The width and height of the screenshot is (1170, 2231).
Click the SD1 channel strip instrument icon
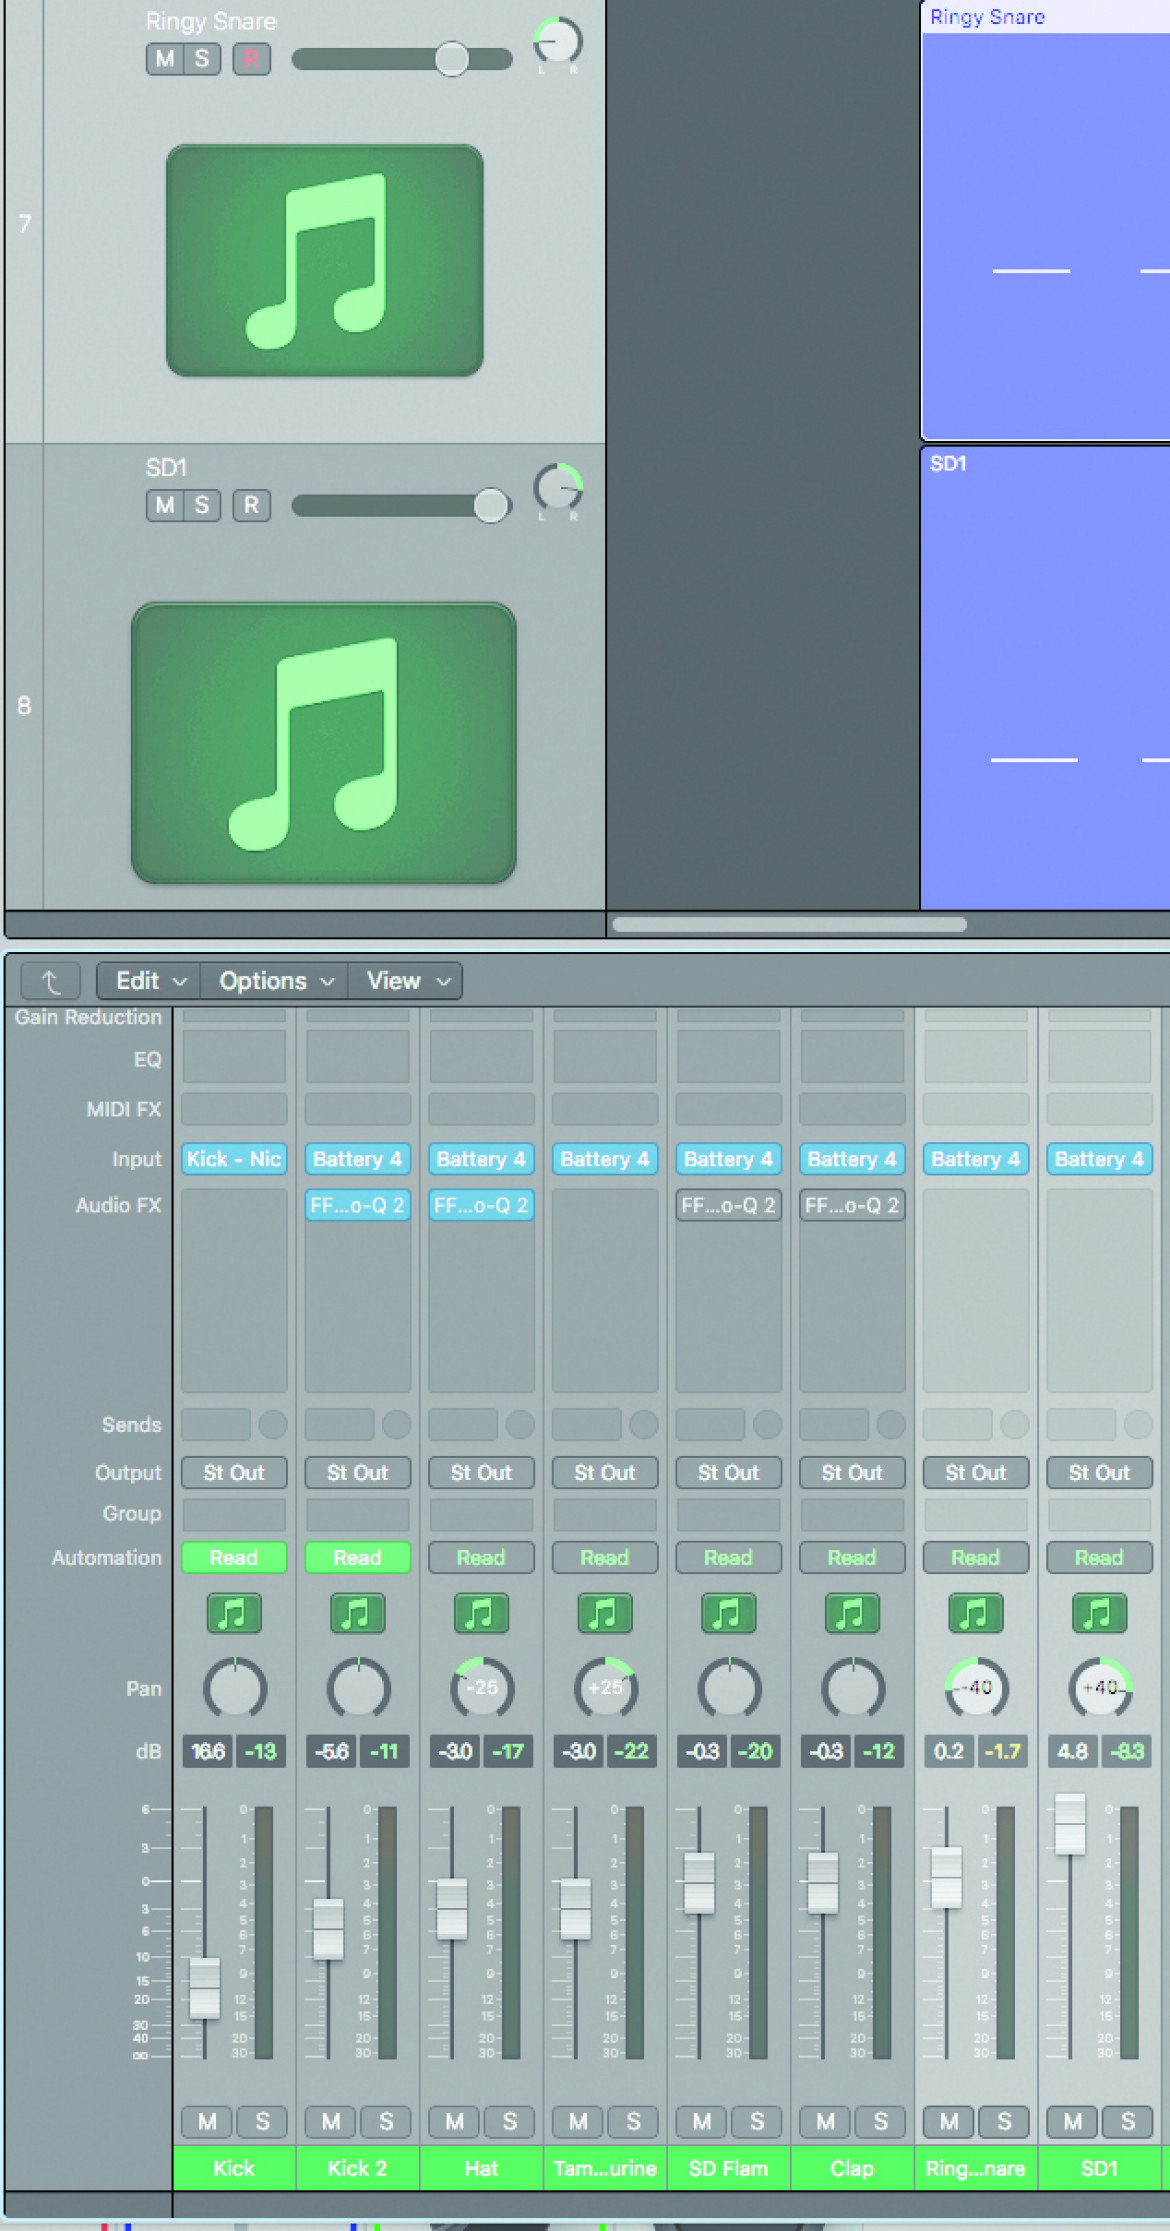[x=1099, y=1613]
